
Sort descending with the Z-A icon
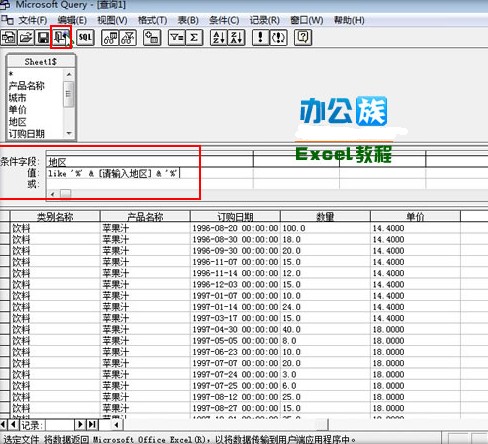pos(236,37)
